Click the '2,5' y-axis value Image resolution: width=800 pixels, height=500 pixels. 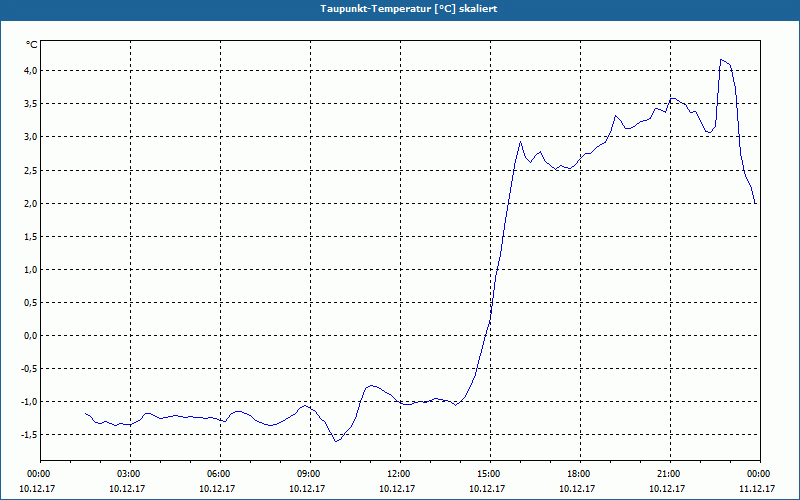(31, 170)
